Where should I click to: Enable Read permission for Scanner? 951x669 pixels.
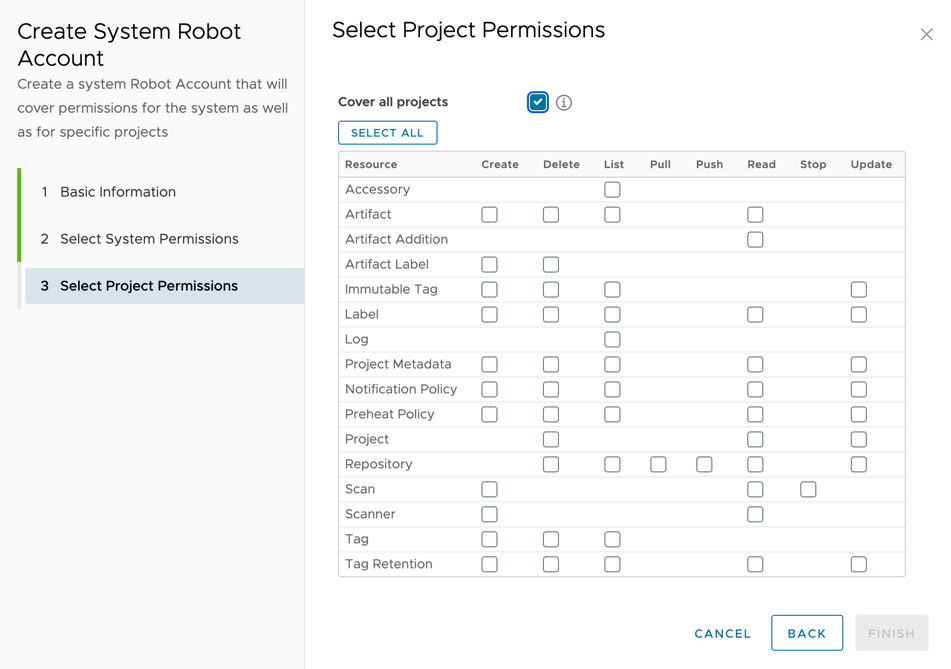pyautogui.click(x=755, y=514)
